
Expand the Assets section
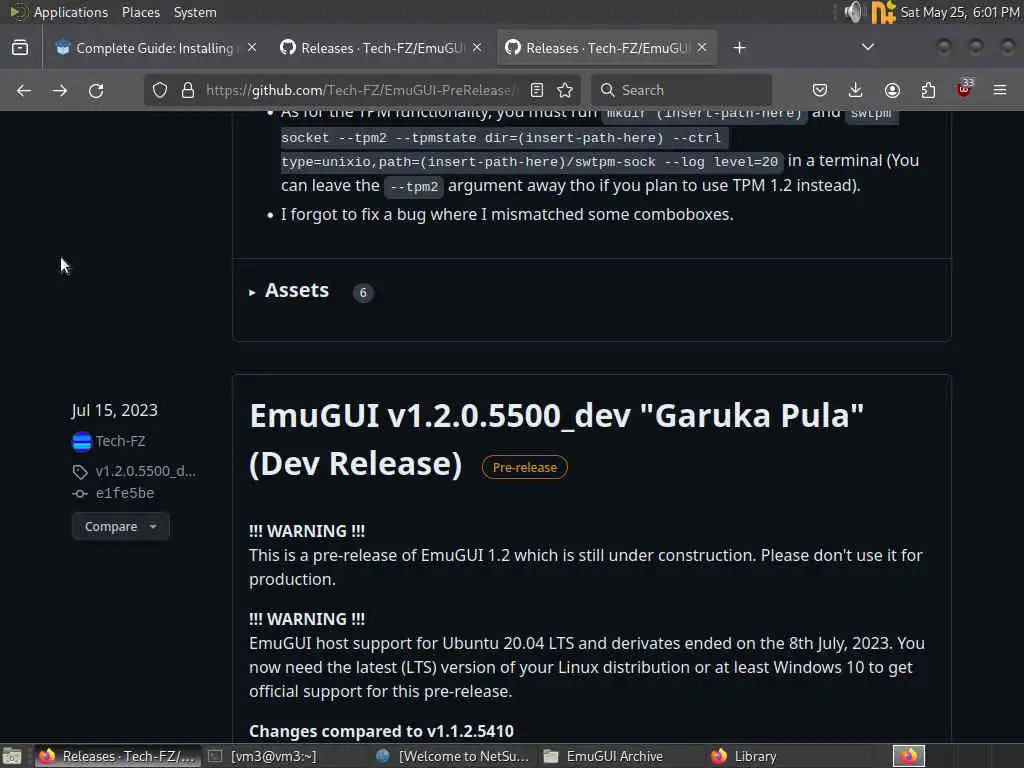(x=289, y=291)
